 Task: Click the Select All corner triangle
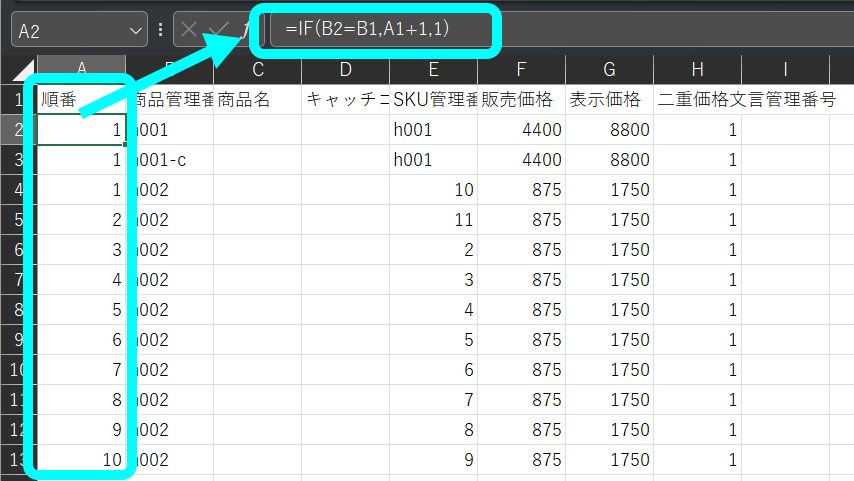[x=23, y=69]
